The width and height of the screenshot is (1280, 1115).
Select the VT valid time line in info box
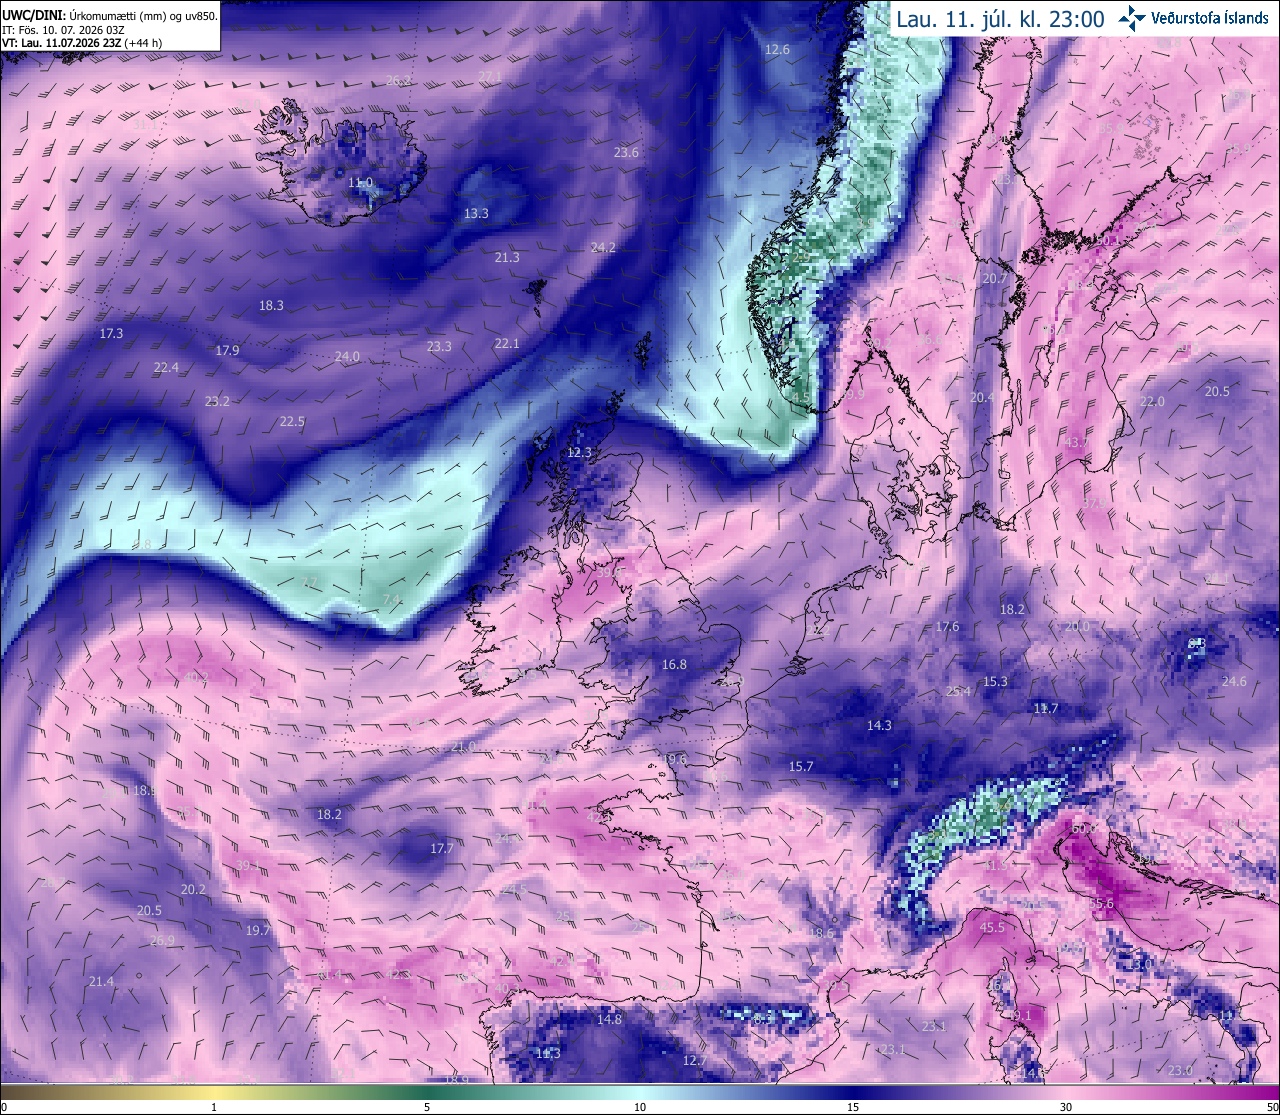pos(82,43)
